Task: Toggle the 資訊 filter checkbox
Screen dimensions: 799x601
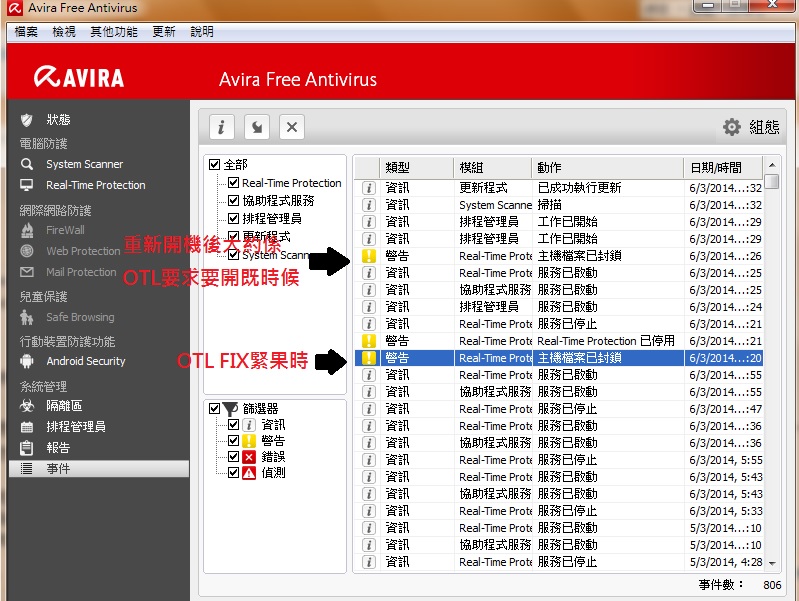Action: (x=233, y=425)
